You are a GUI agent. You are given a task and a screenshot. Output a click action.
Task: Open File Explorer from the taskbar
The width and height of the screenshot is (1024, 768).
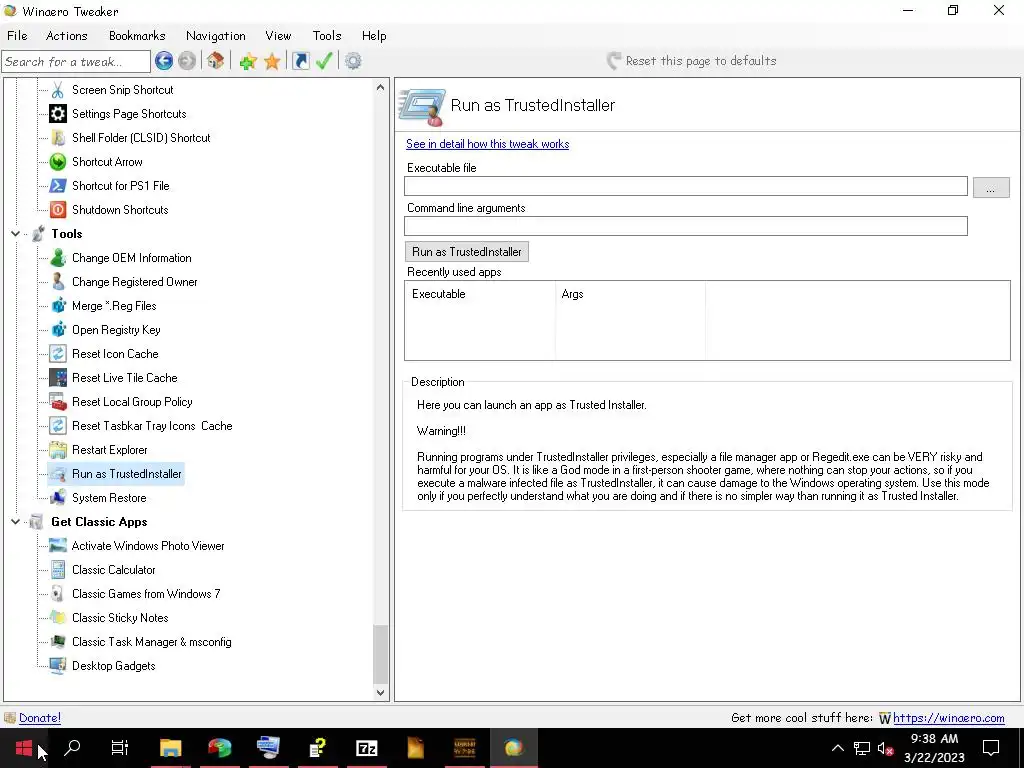pyautogui.click(x=170, y=748)
